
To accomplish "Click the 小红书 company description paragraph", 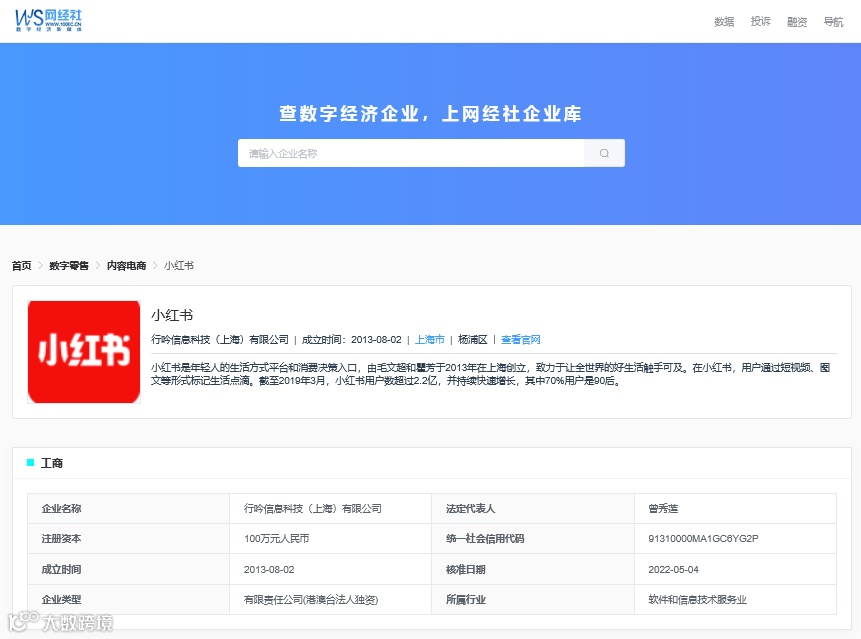I will click(x=490, y=374).
